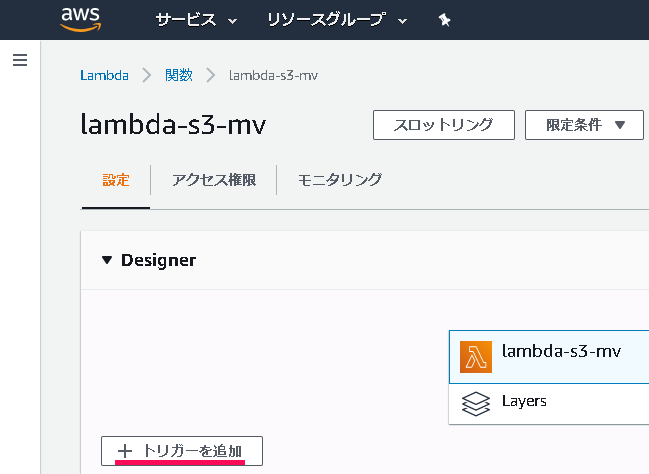Switch to the アクセス権限 tab
This screenshot has width=649, height=474.
214,180
